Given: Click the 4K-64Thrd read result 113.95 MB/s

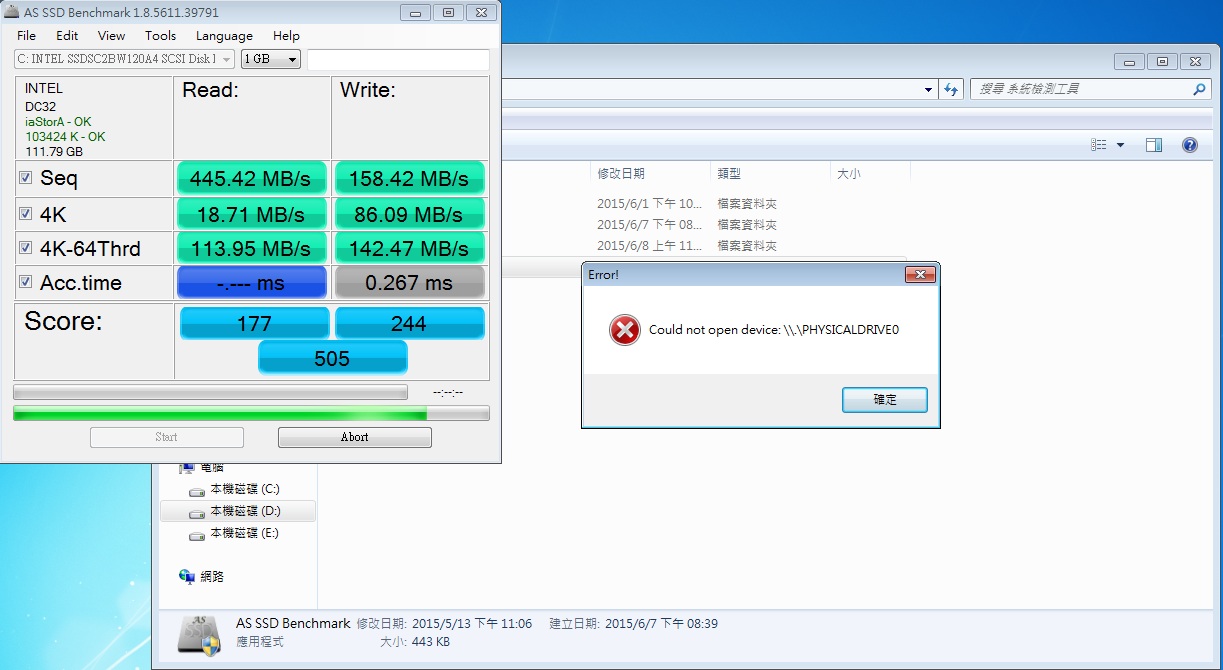Looking at the screenshot, I should [x=252, y=248].
